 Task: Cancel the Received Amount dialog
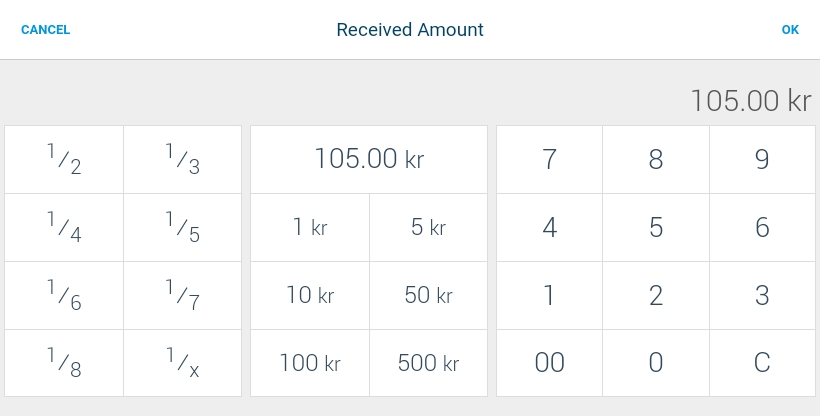point(45,30)
